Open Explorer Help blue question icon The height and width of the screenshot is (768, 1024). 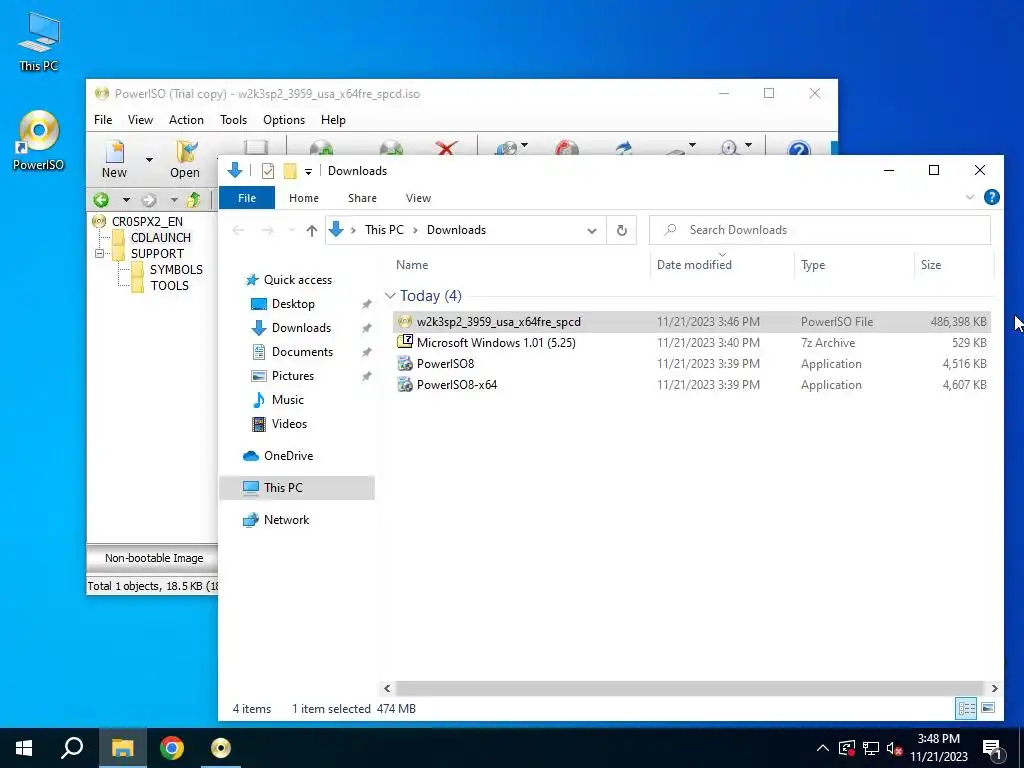pos(991,197)
